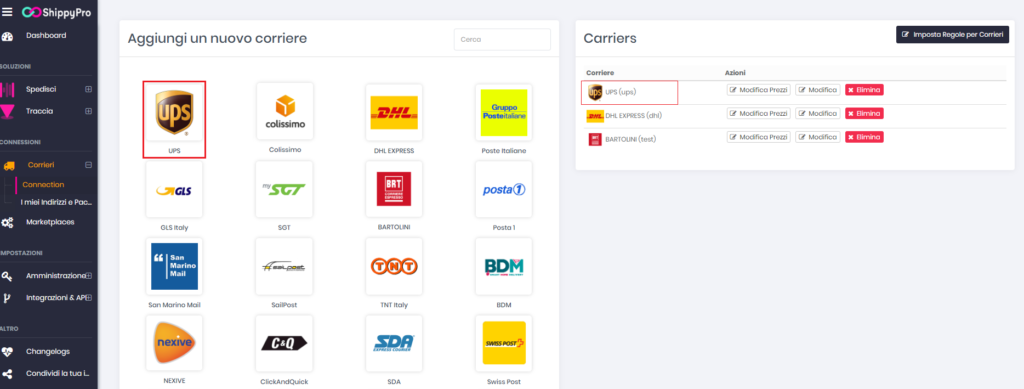The width and height of the screenshot is (1024, 389).
Task: Open the hamburger menu icon
Action: tap(7, 12)
